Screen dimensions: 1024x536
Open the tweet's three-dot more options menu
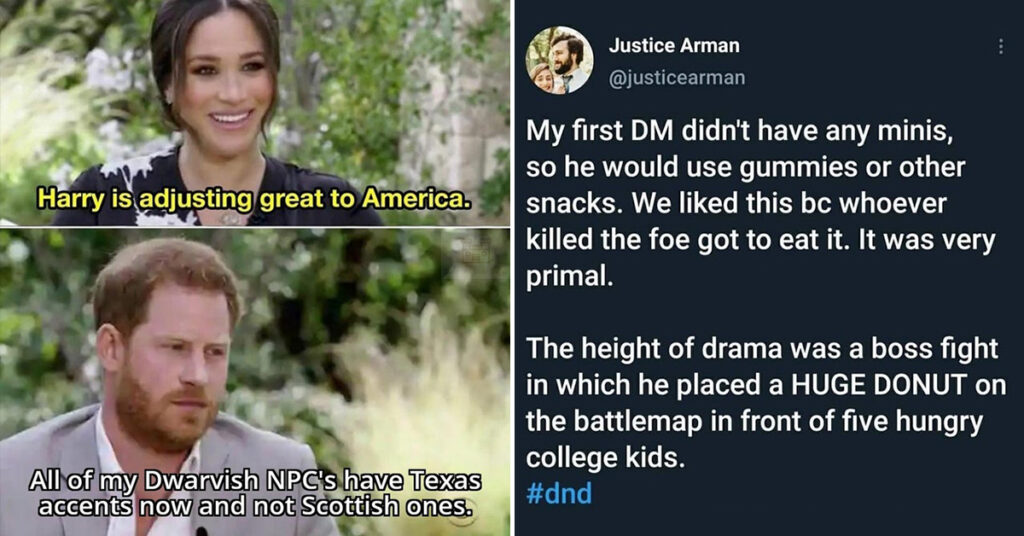click(1000, 46)
